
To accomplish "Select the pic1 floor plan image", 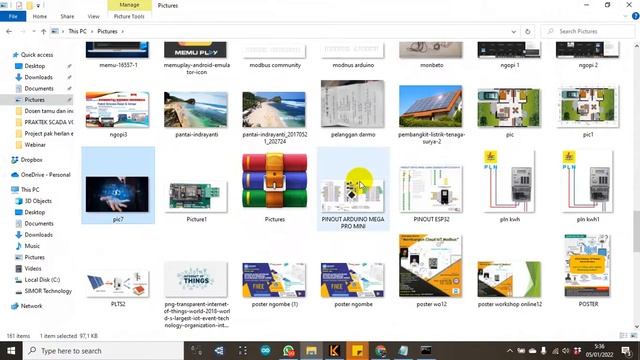I will click(588, 107).
